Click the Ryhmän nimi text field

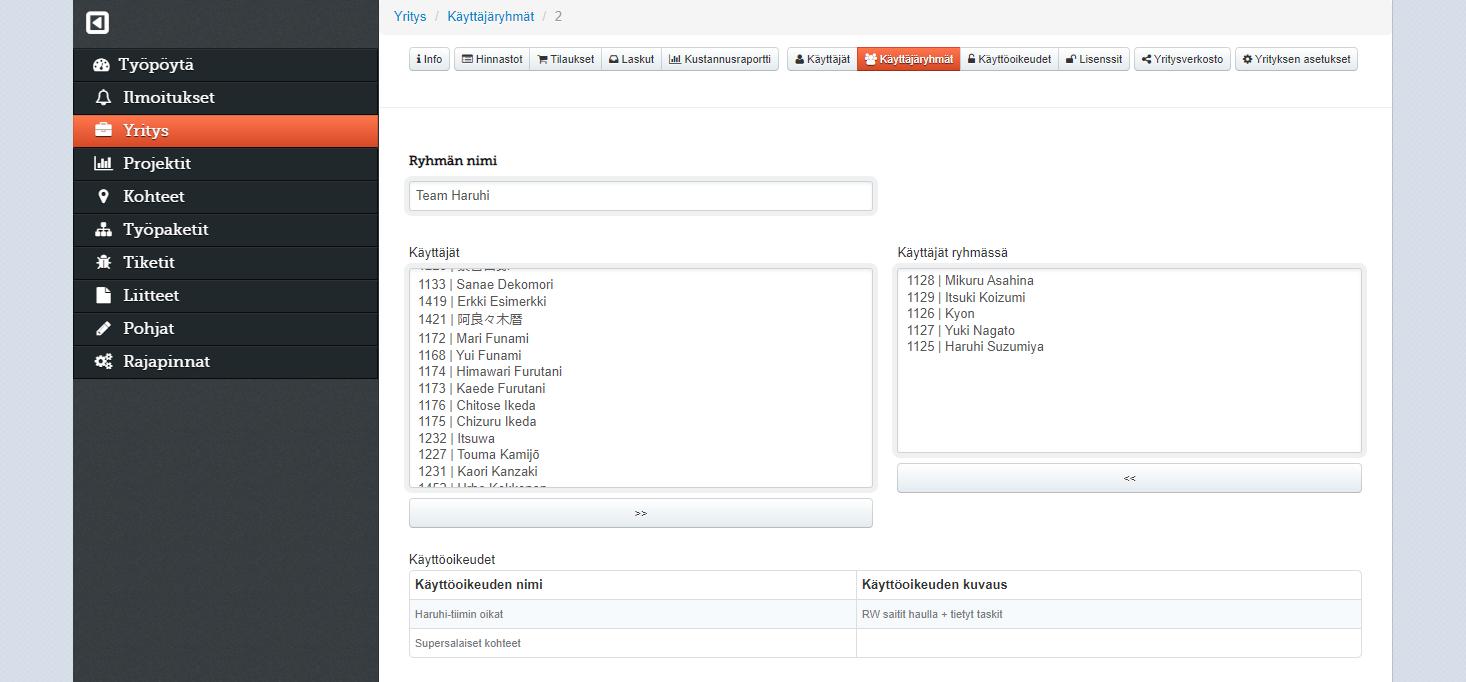tap(640, 196)
